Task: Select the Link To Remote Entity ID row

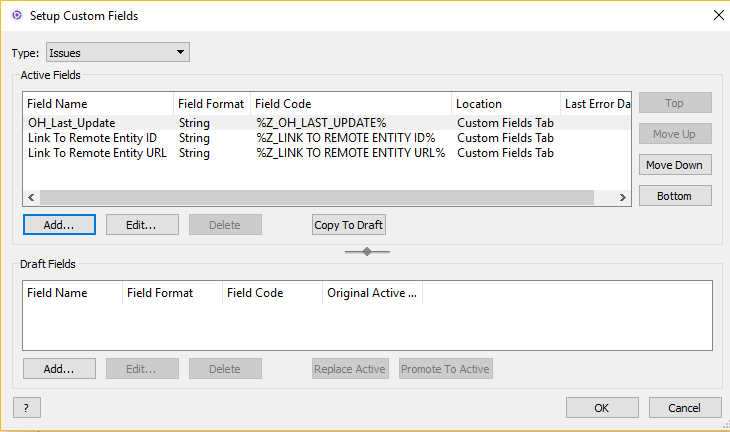Action: pyautogui.click(x=92, y=138)
